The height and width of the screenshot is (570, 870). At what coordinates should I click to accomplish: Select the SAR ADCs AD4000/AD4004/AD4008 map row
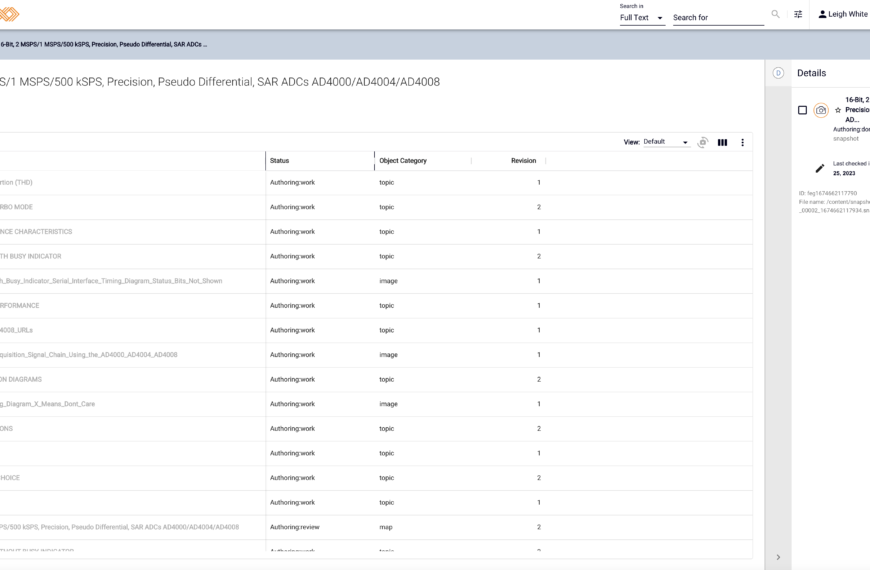point(376,527)
